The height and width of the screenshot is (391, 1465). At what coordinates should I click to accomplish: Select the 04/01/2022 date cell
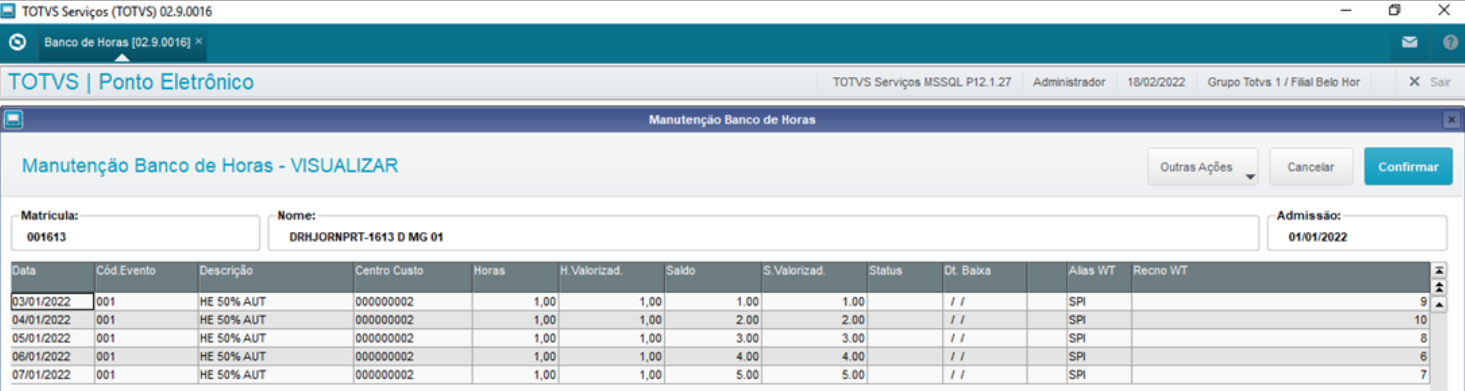[x=52, y=320]
